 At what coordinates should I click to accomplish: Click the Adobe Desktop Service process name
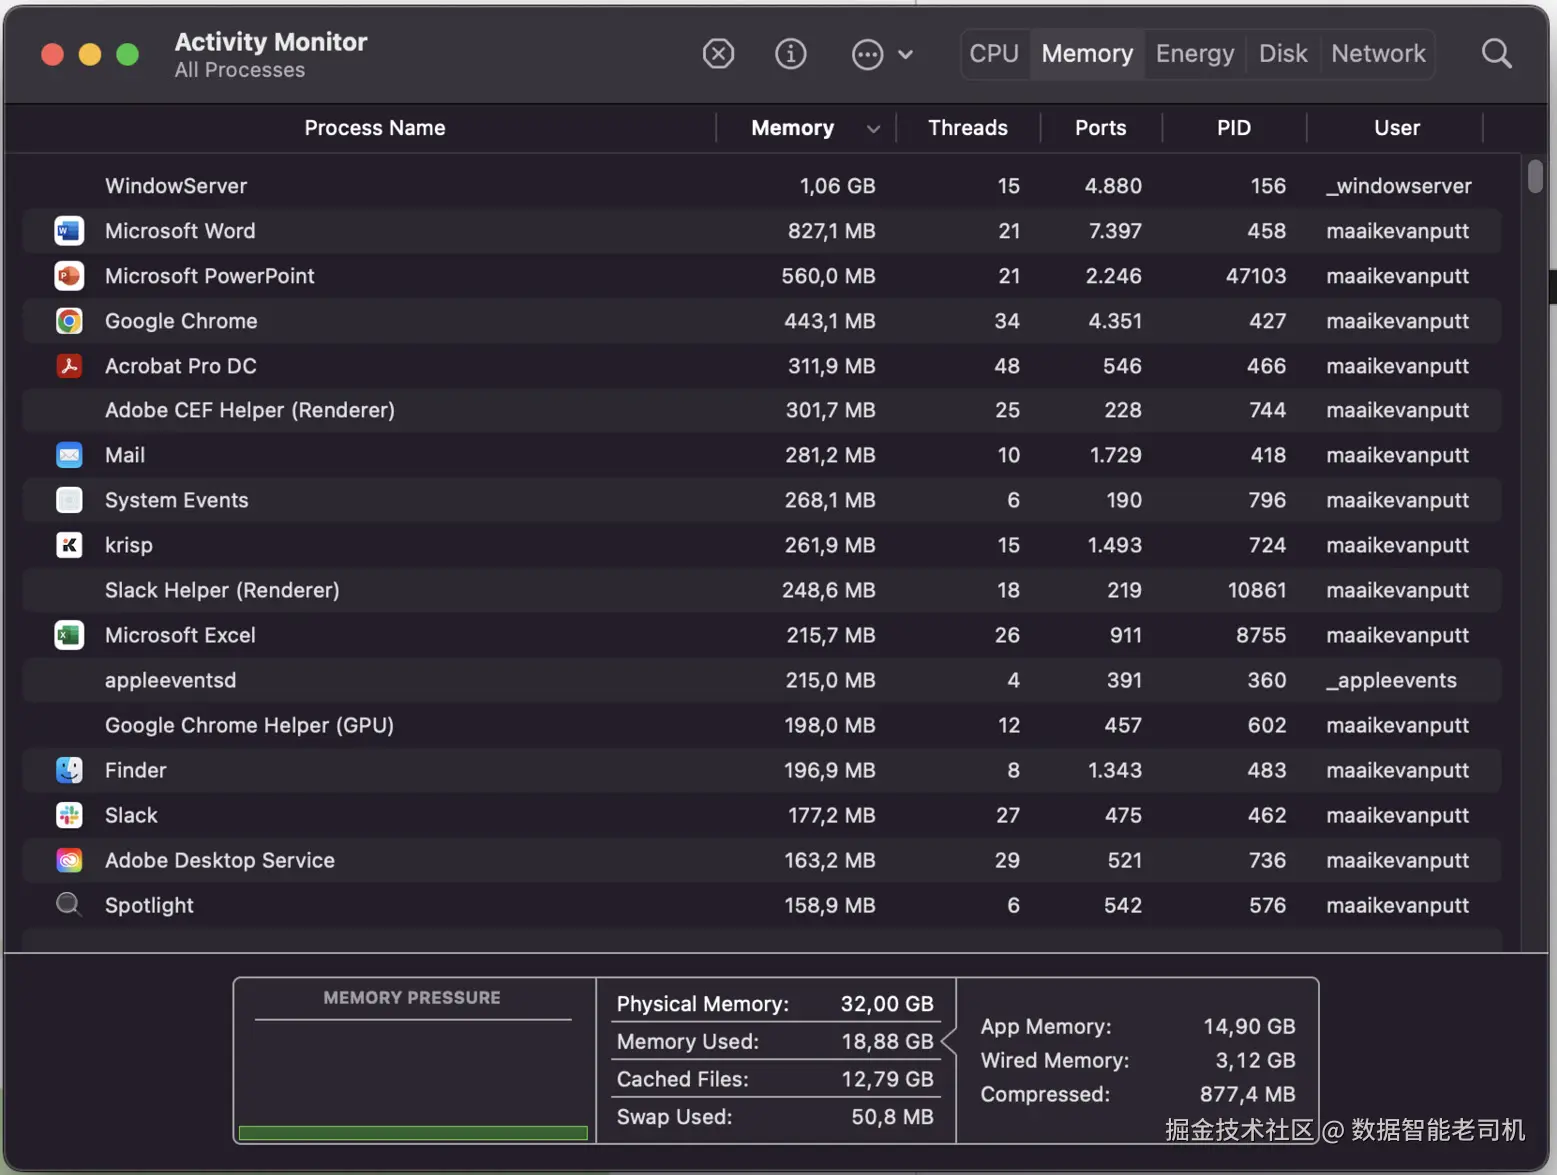click(x=220, y=860)
